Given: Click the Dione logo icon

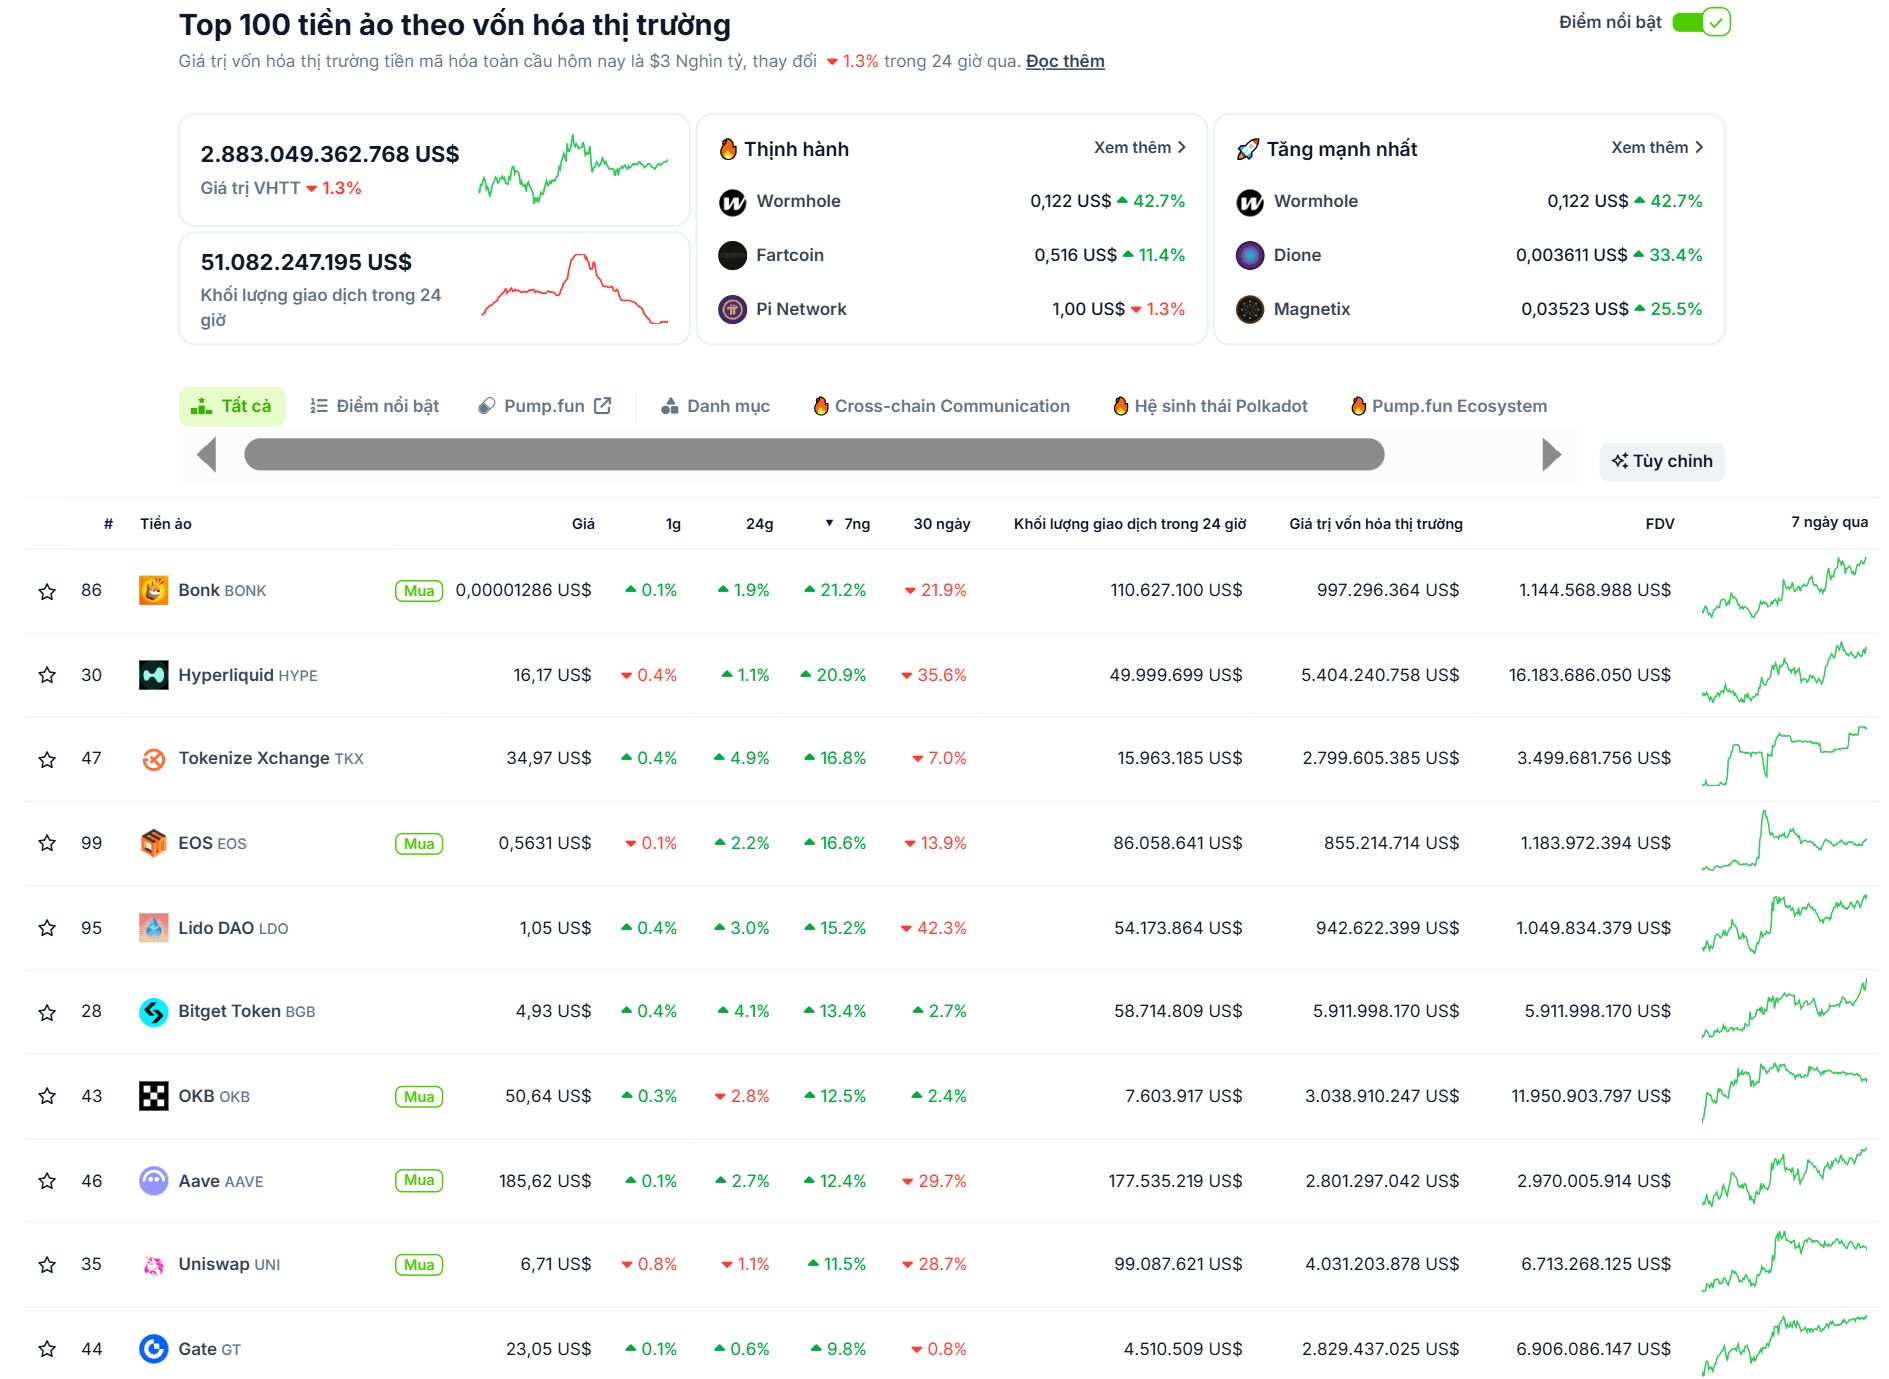Looking at the screenshot, I should coord(1250,256).
